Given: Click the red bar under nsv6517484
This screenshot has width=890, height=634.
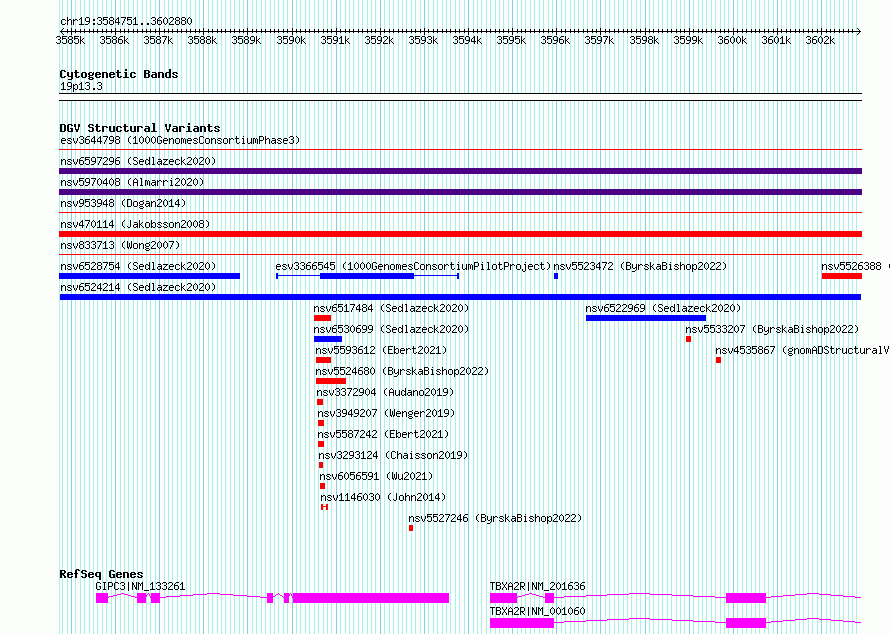Looking at the screenshot, I should [322, 318].
